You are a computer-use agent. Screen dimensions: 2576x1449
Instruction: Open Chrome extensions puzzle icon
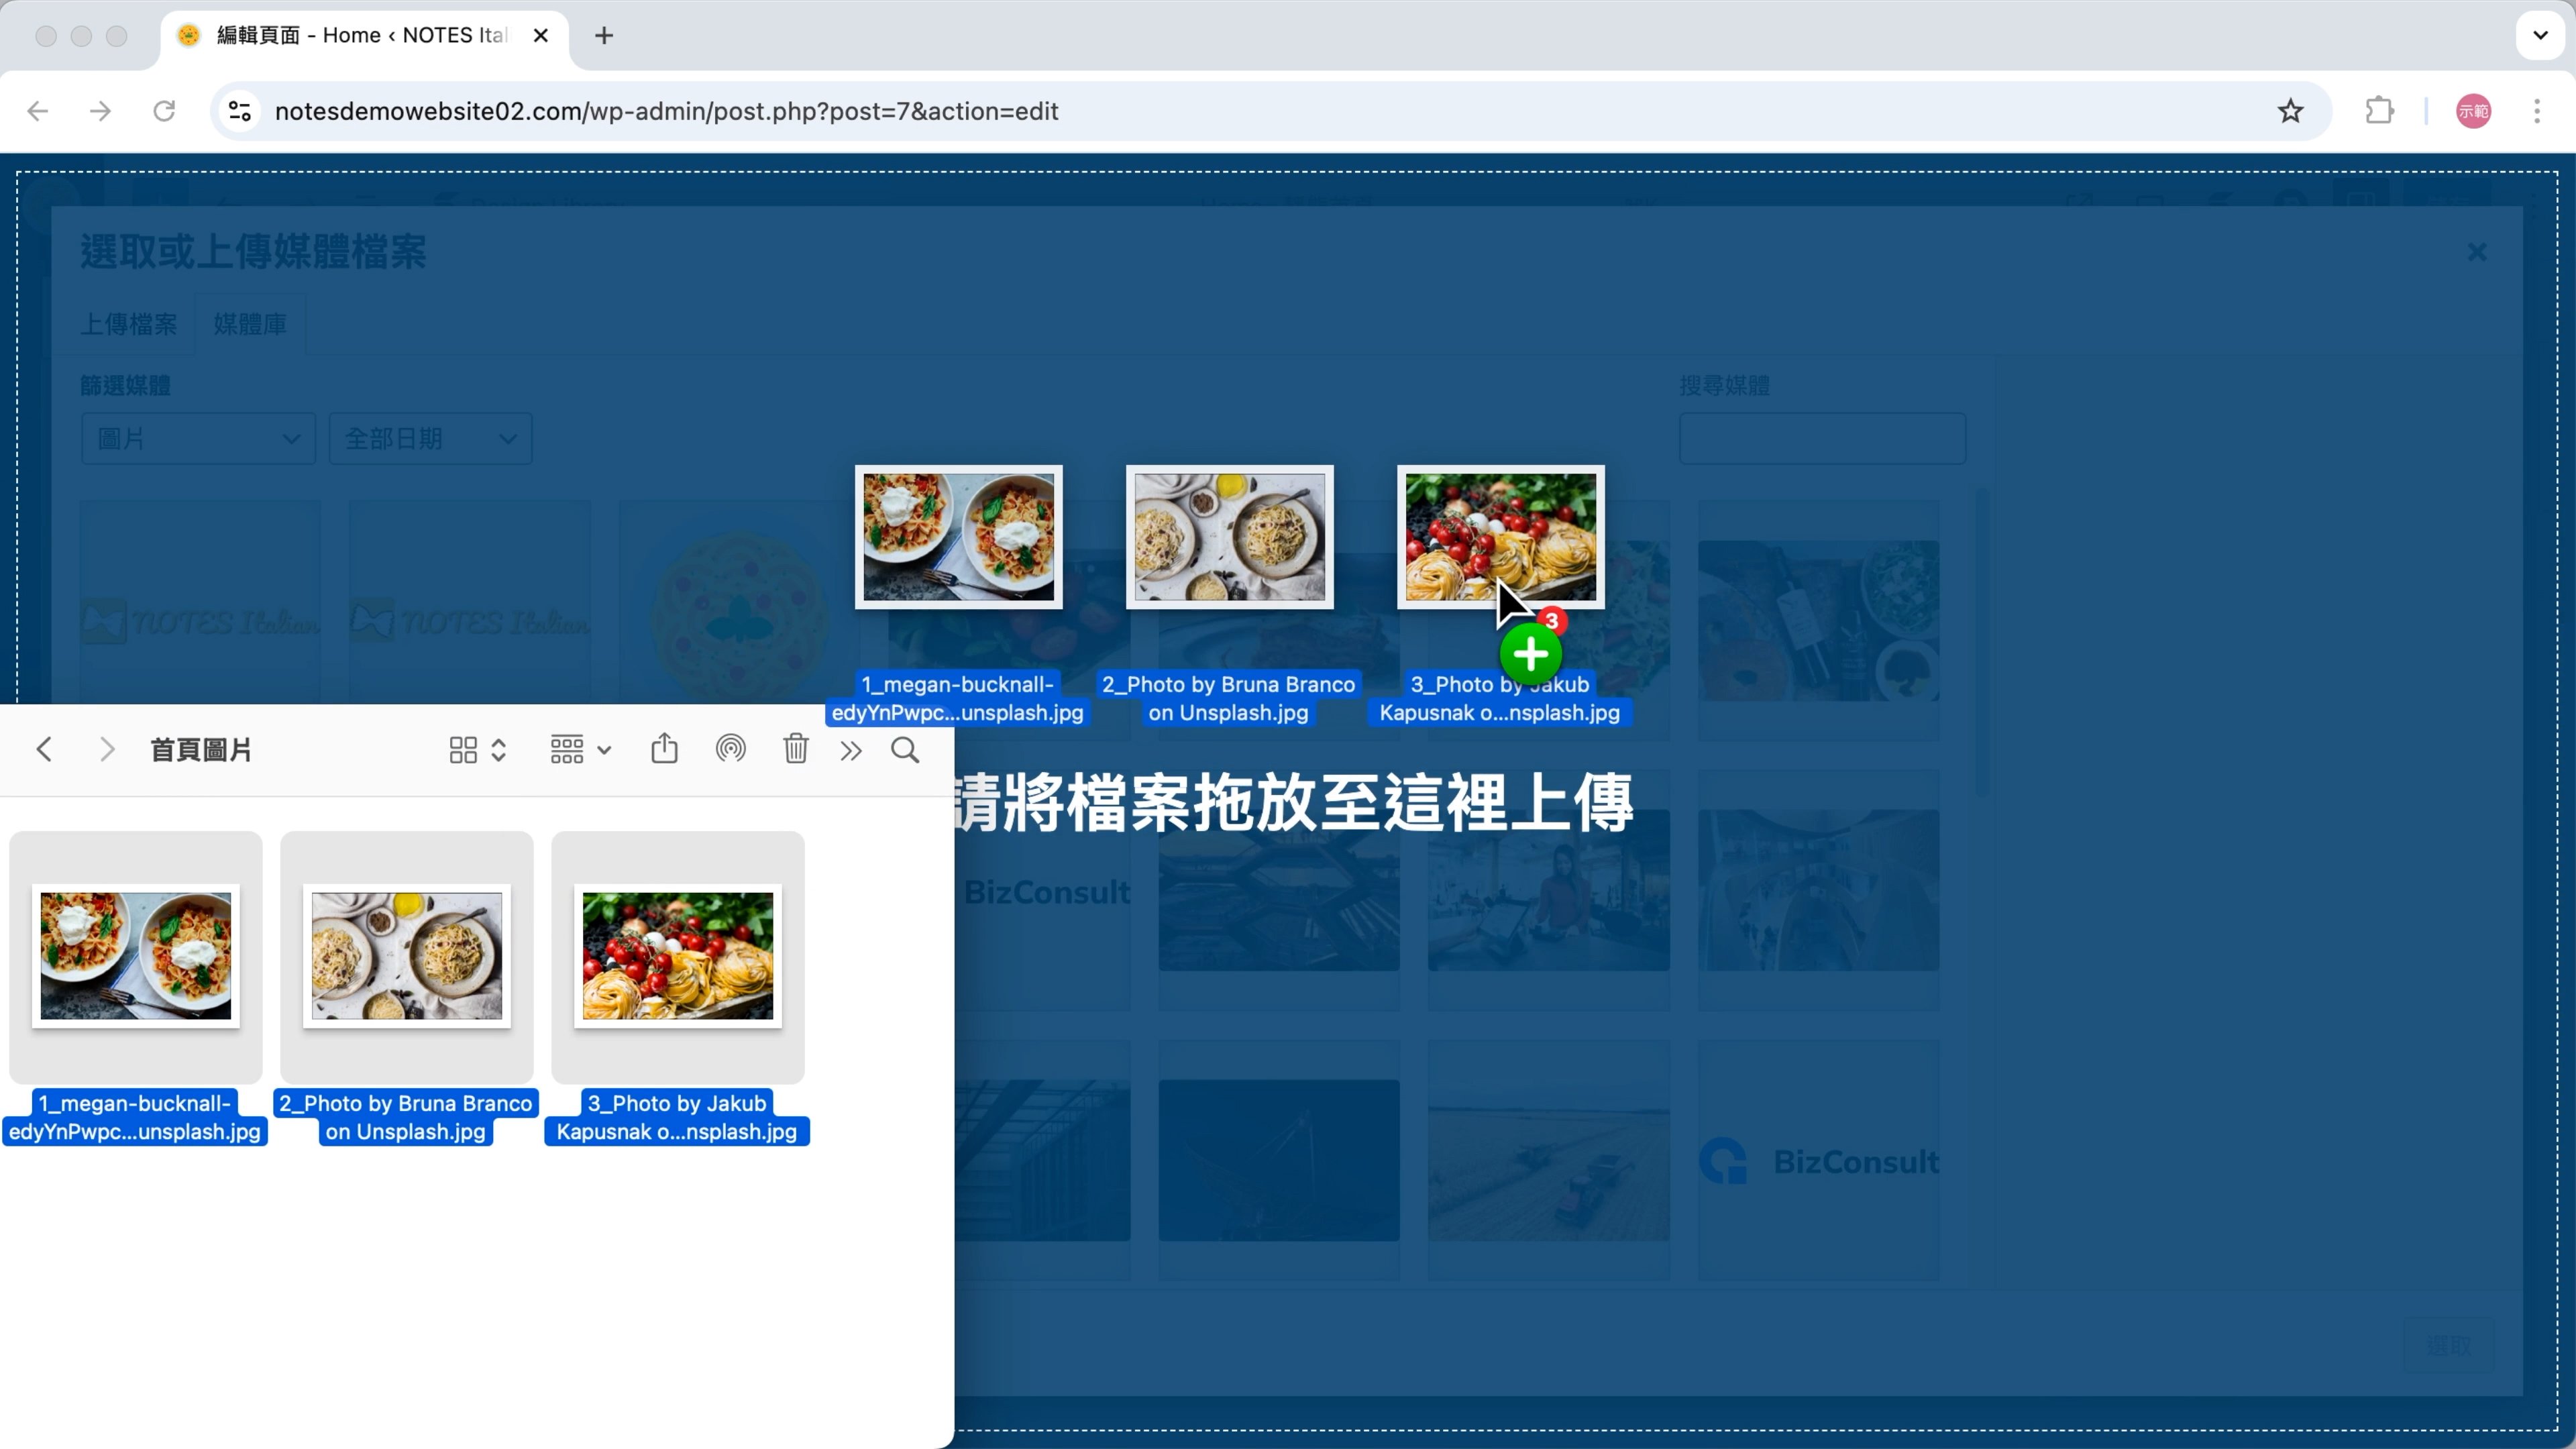tap(2379, 111)
